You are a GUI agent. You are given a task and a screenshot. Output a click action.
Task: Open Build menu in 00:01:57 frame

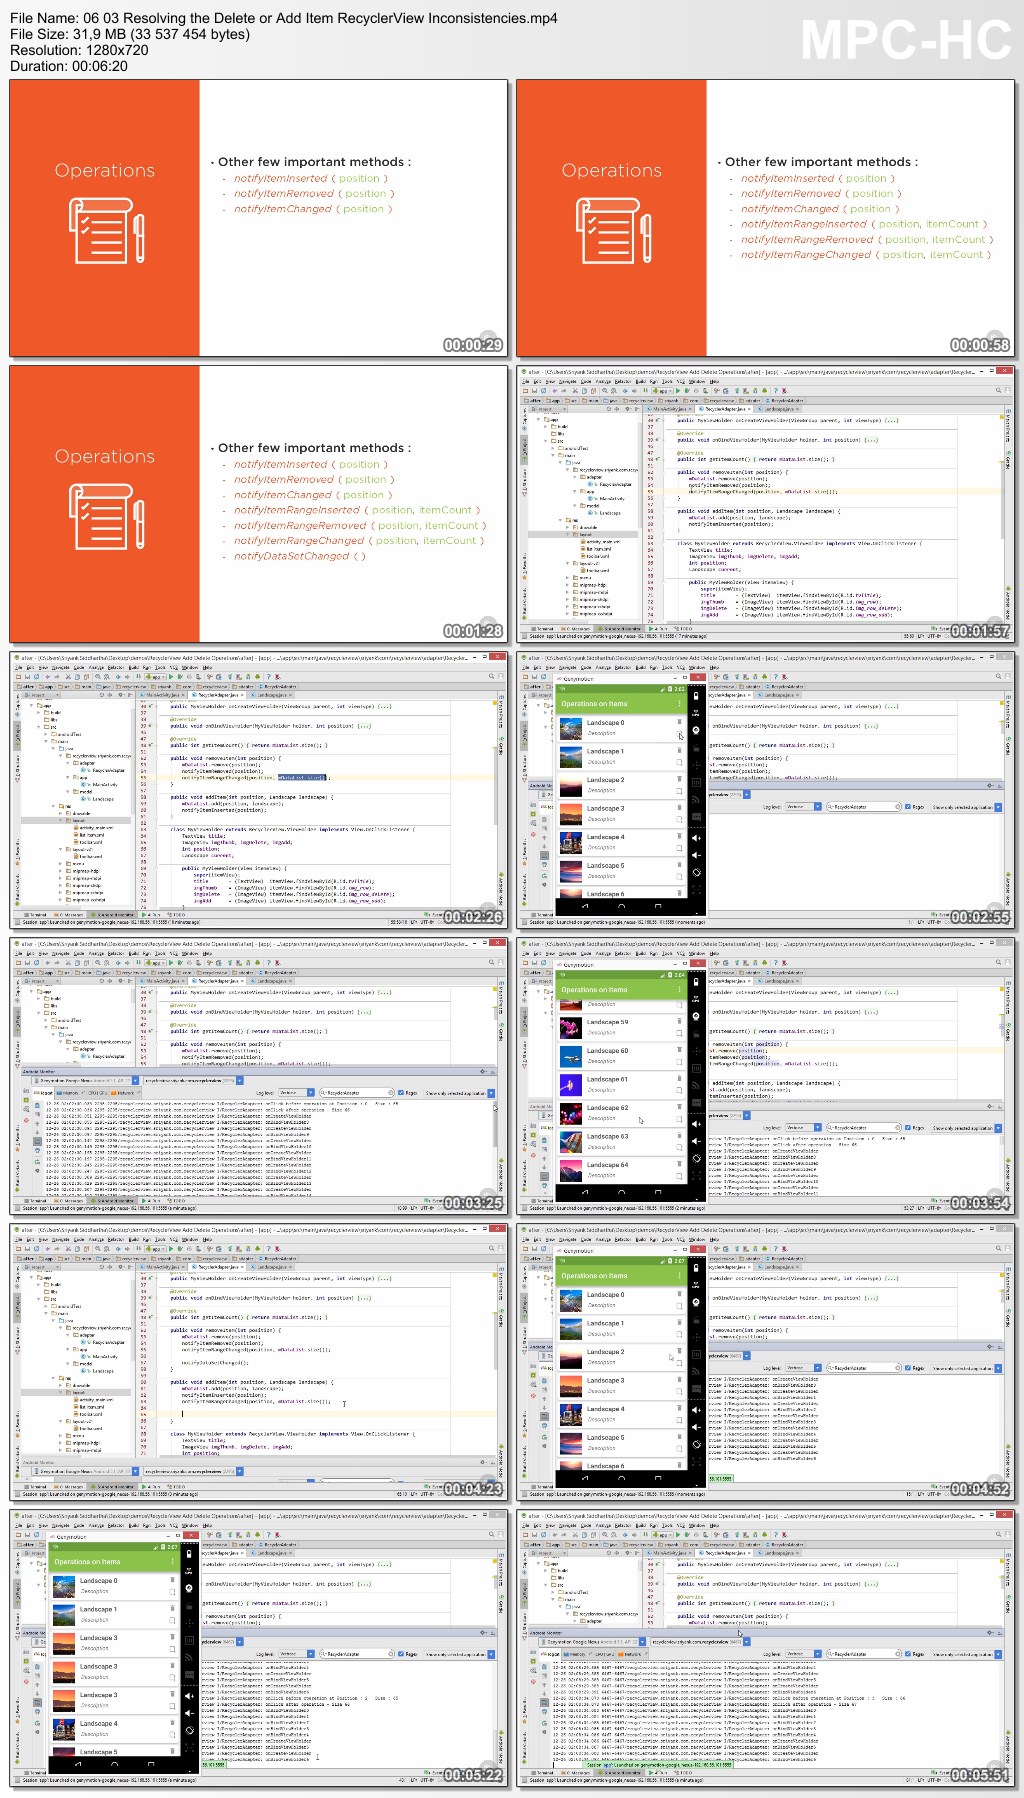tap(641, 382)
